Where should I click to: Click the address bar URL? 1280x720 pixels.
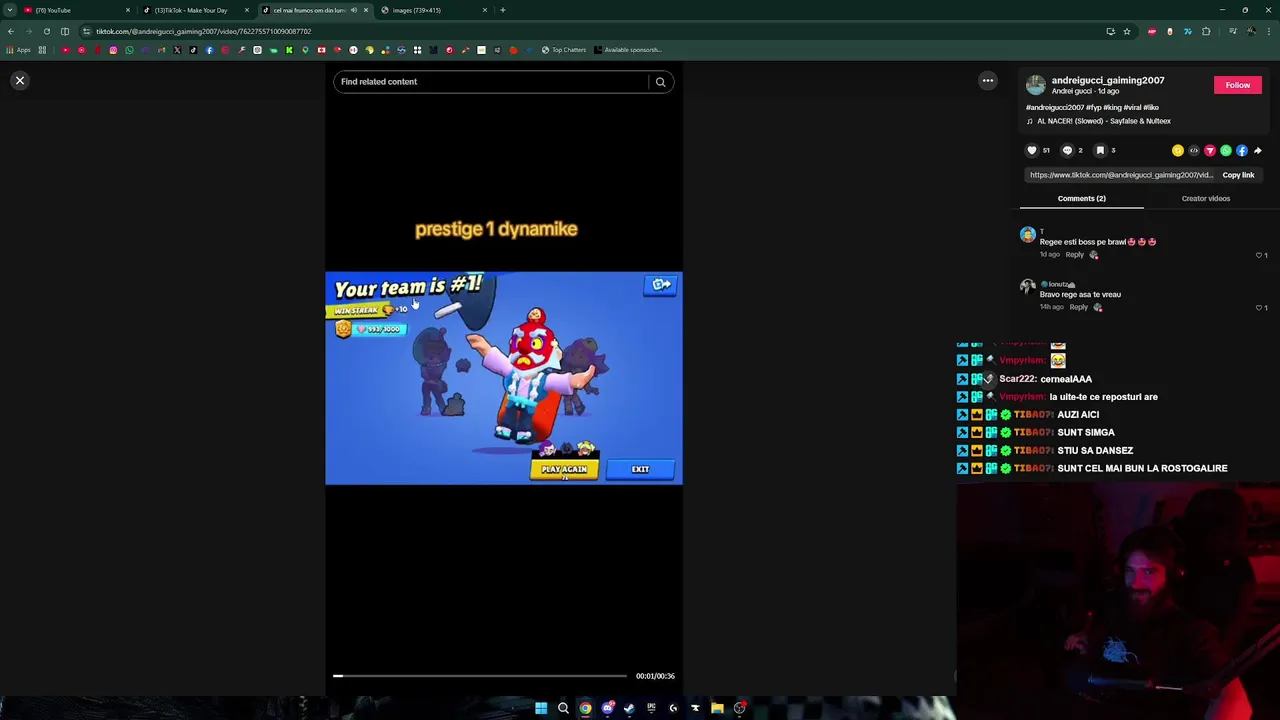coord(204,31)
